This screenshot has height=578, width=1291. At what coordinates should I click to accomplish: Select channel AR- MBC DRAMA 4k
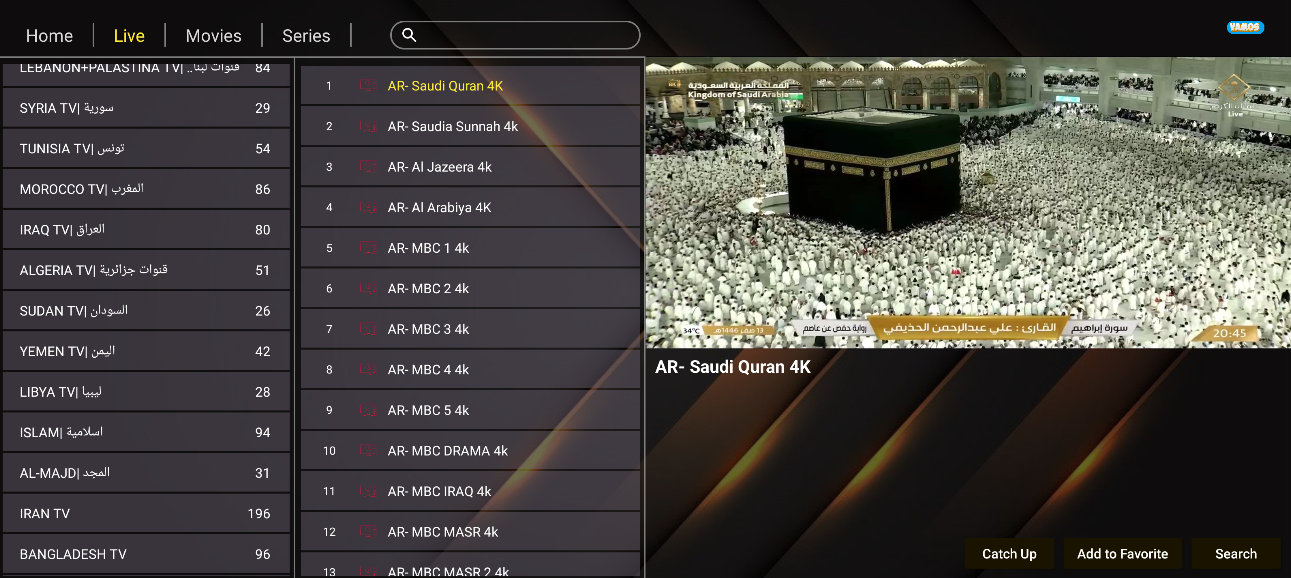(470, 451)
